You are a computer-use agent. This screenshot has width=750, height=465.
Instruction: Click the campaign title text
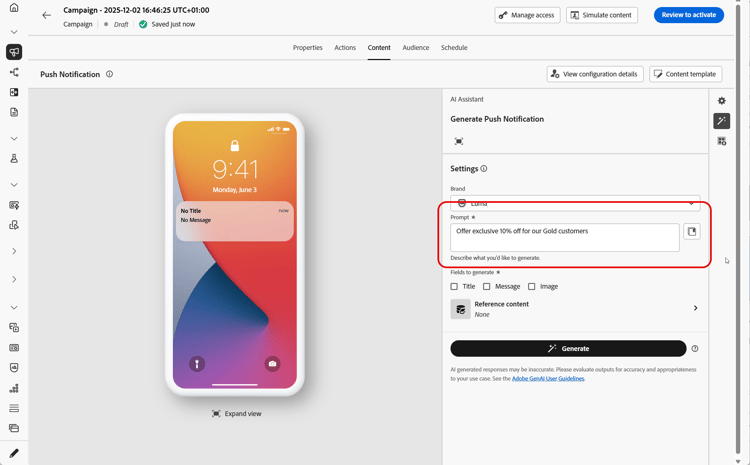coord(136,10)
